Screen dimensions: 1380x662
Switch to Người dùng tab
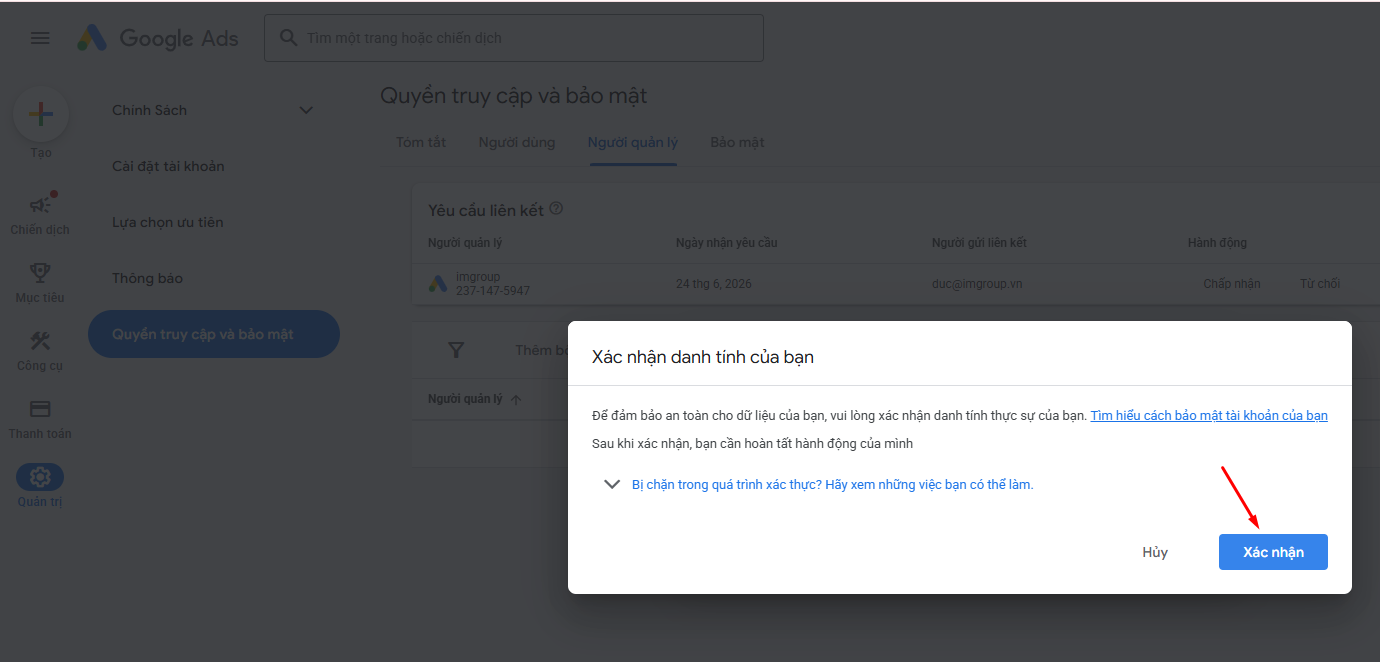coord(517,142)
